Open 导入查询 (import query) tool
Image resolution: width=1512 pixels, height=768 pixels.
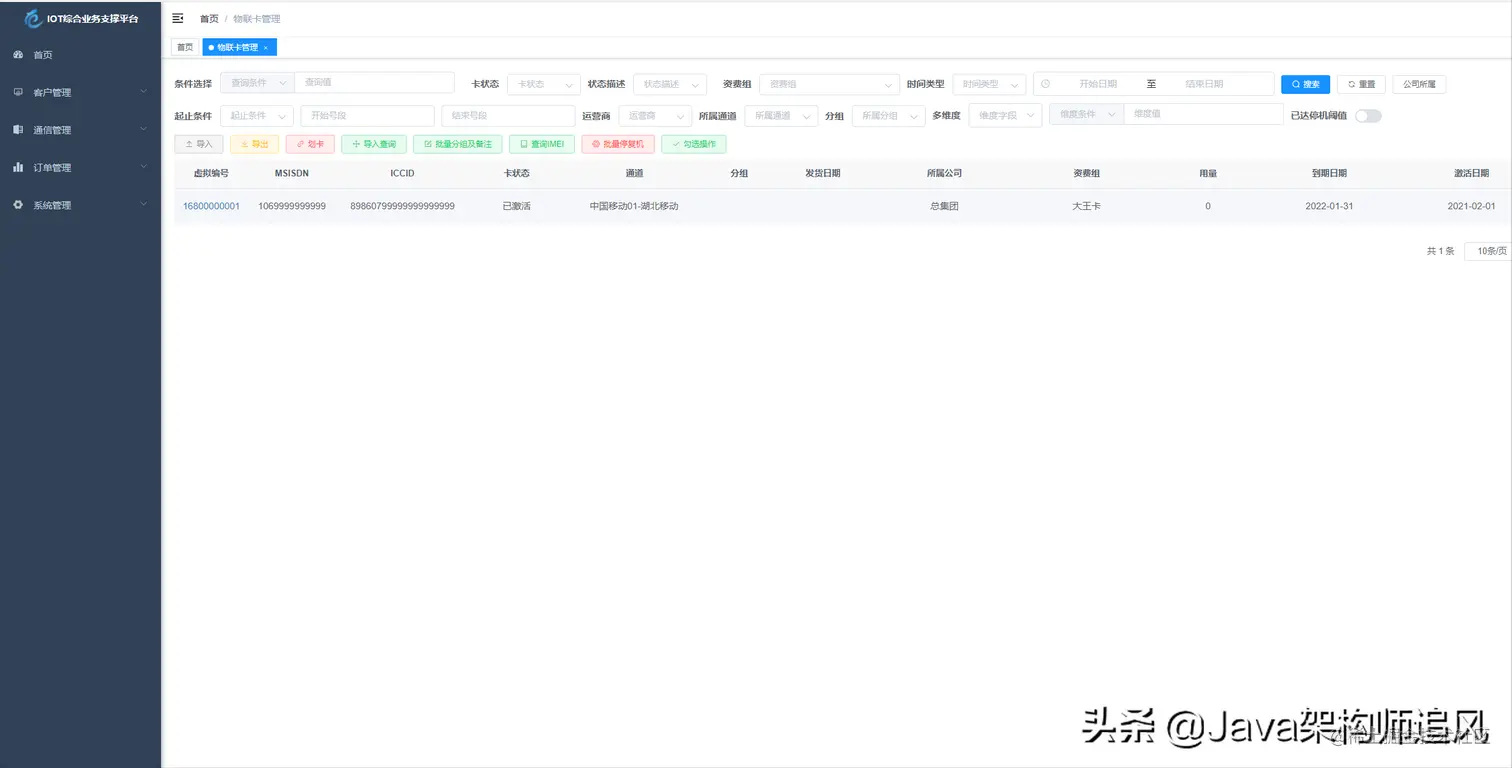(x=372, y=144)
